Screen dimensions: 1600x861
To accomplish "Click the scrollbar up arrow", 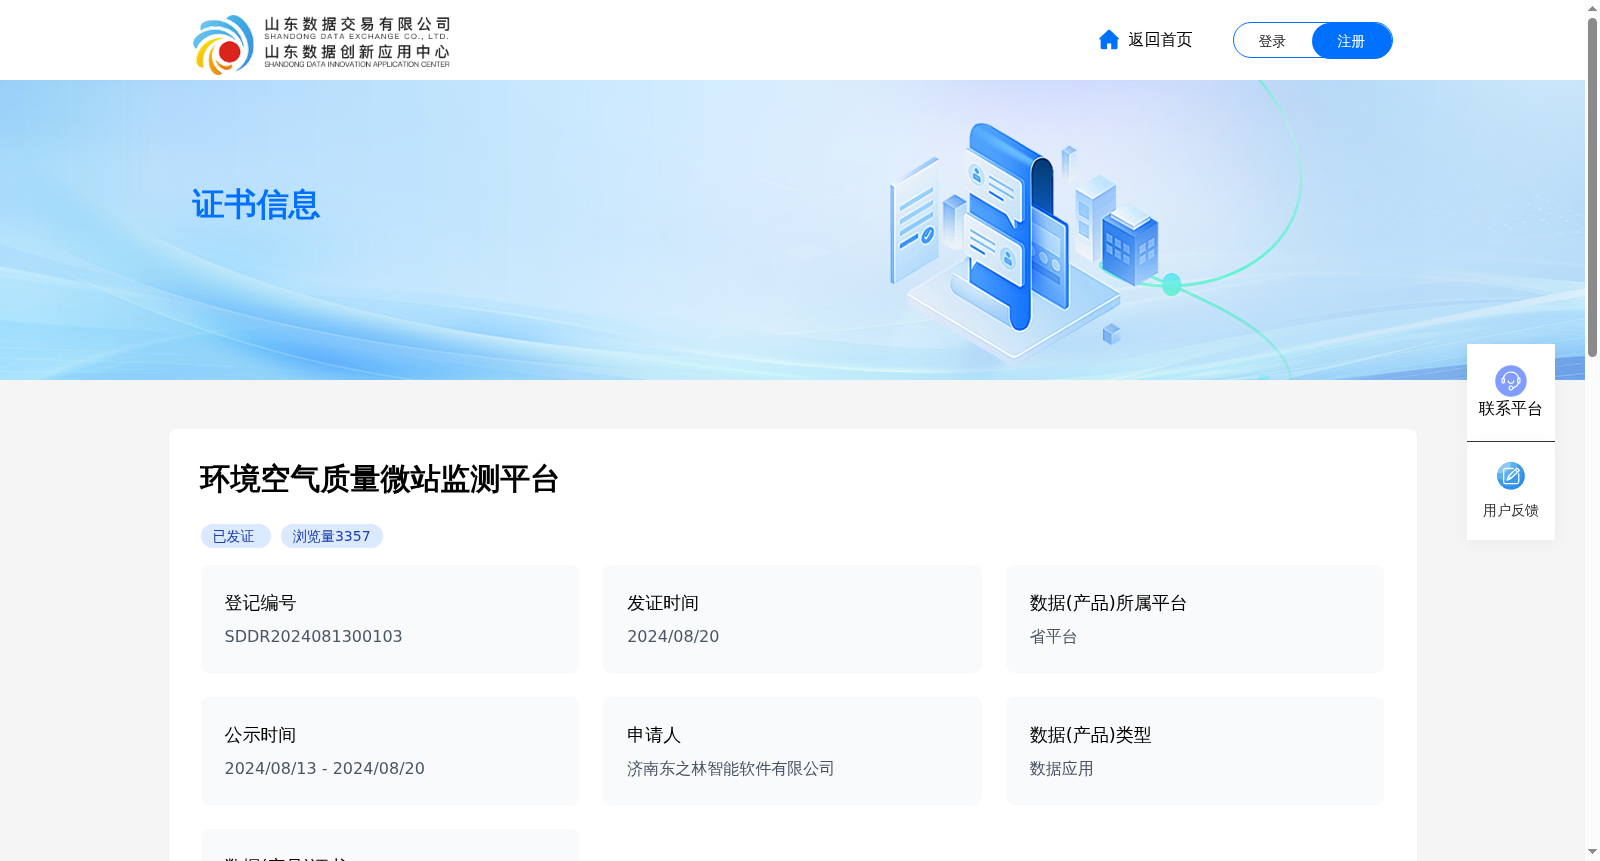I will [1592, 8].
